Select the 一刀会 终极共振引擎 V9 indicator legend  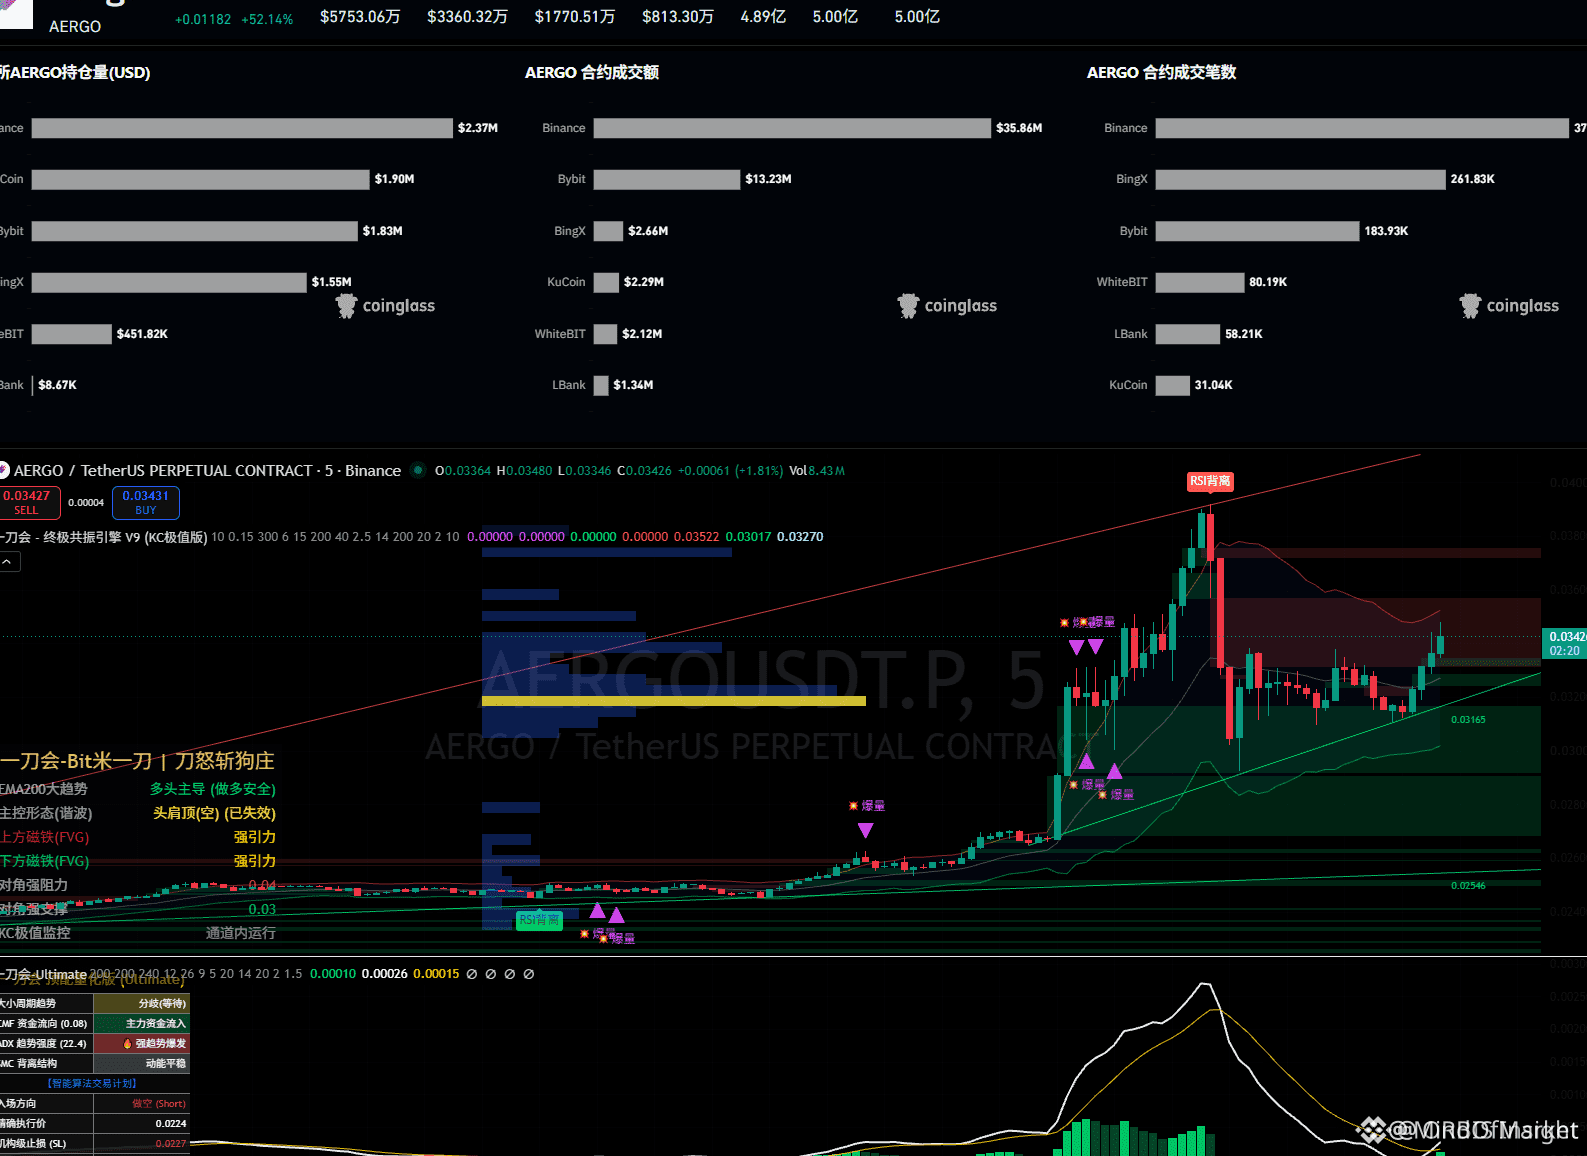click(x=104, y=537)
